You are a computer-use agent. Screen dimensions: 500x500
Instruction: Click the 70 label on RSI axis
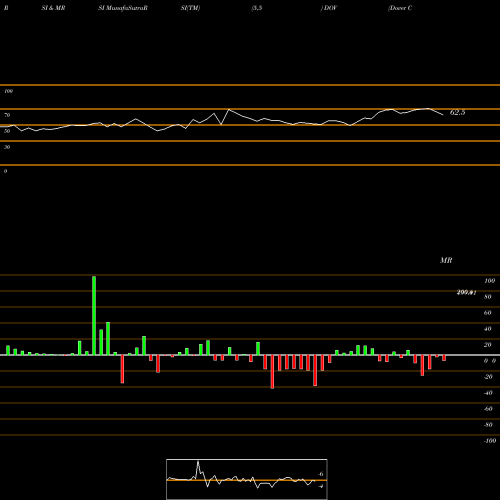tap(7, 115)
